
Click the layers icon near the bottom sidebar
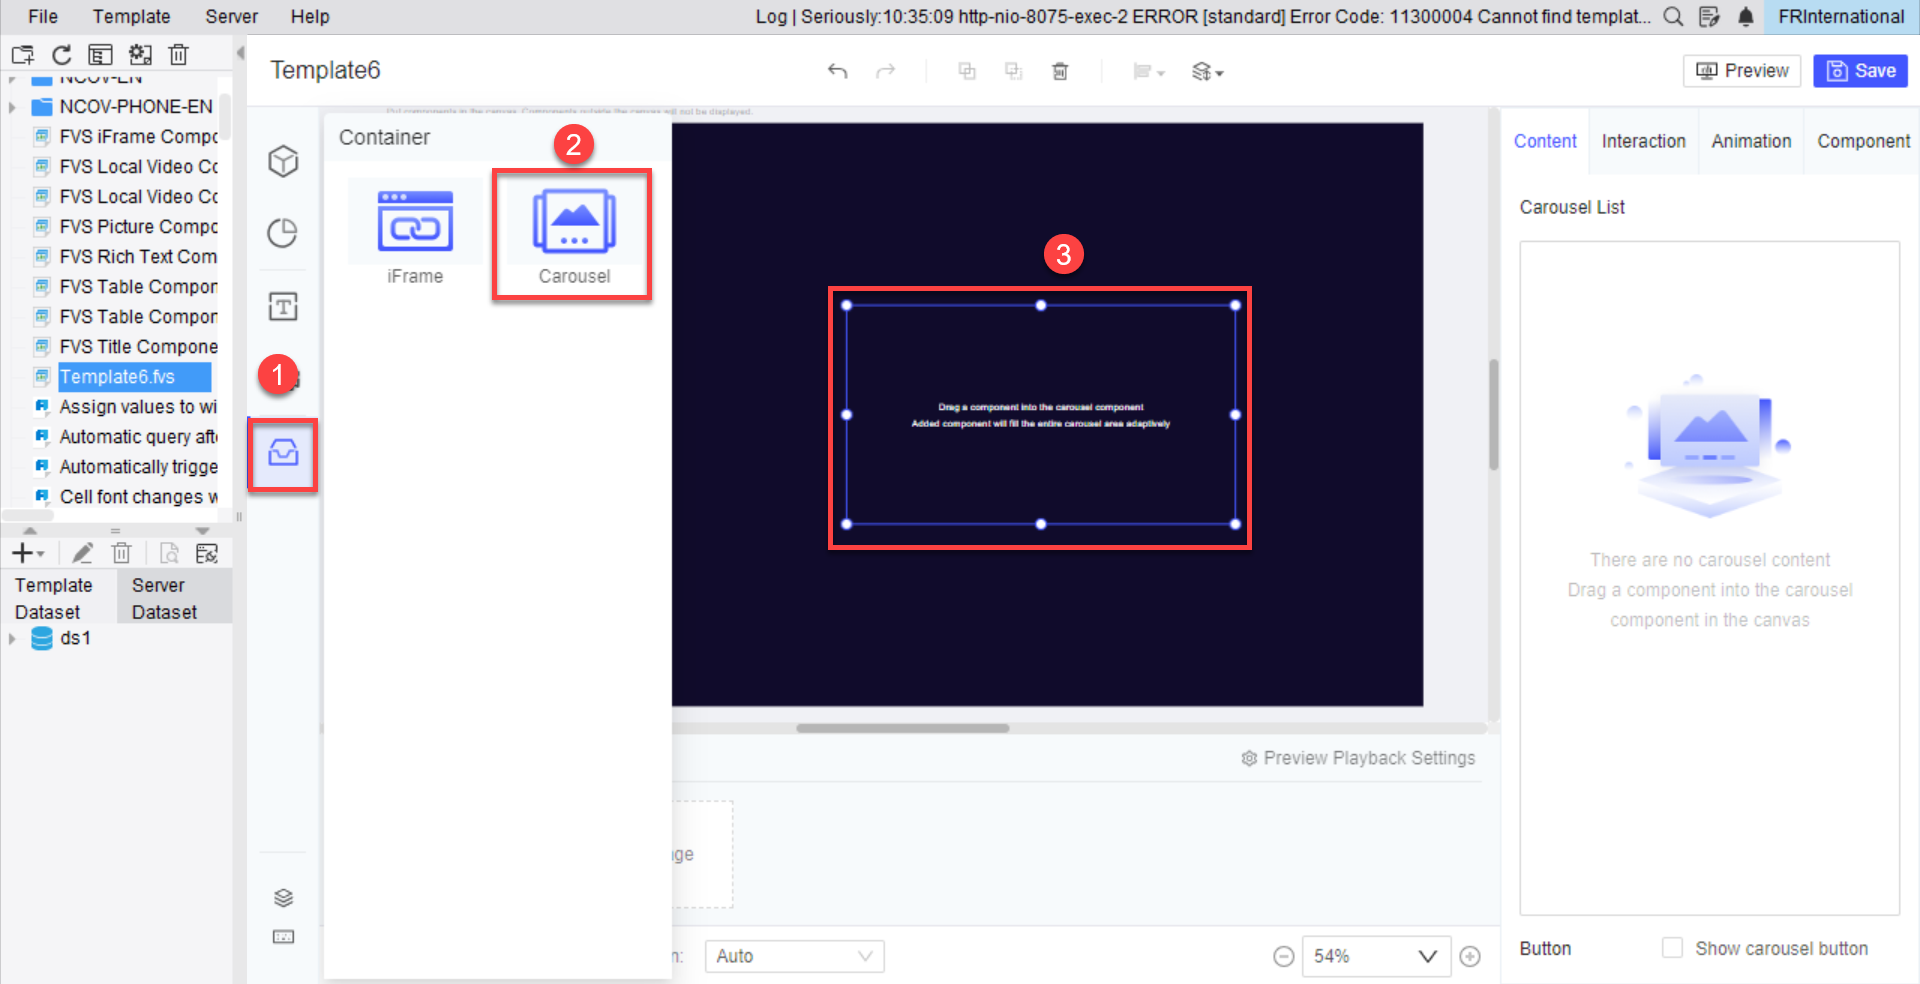(283, 897)
